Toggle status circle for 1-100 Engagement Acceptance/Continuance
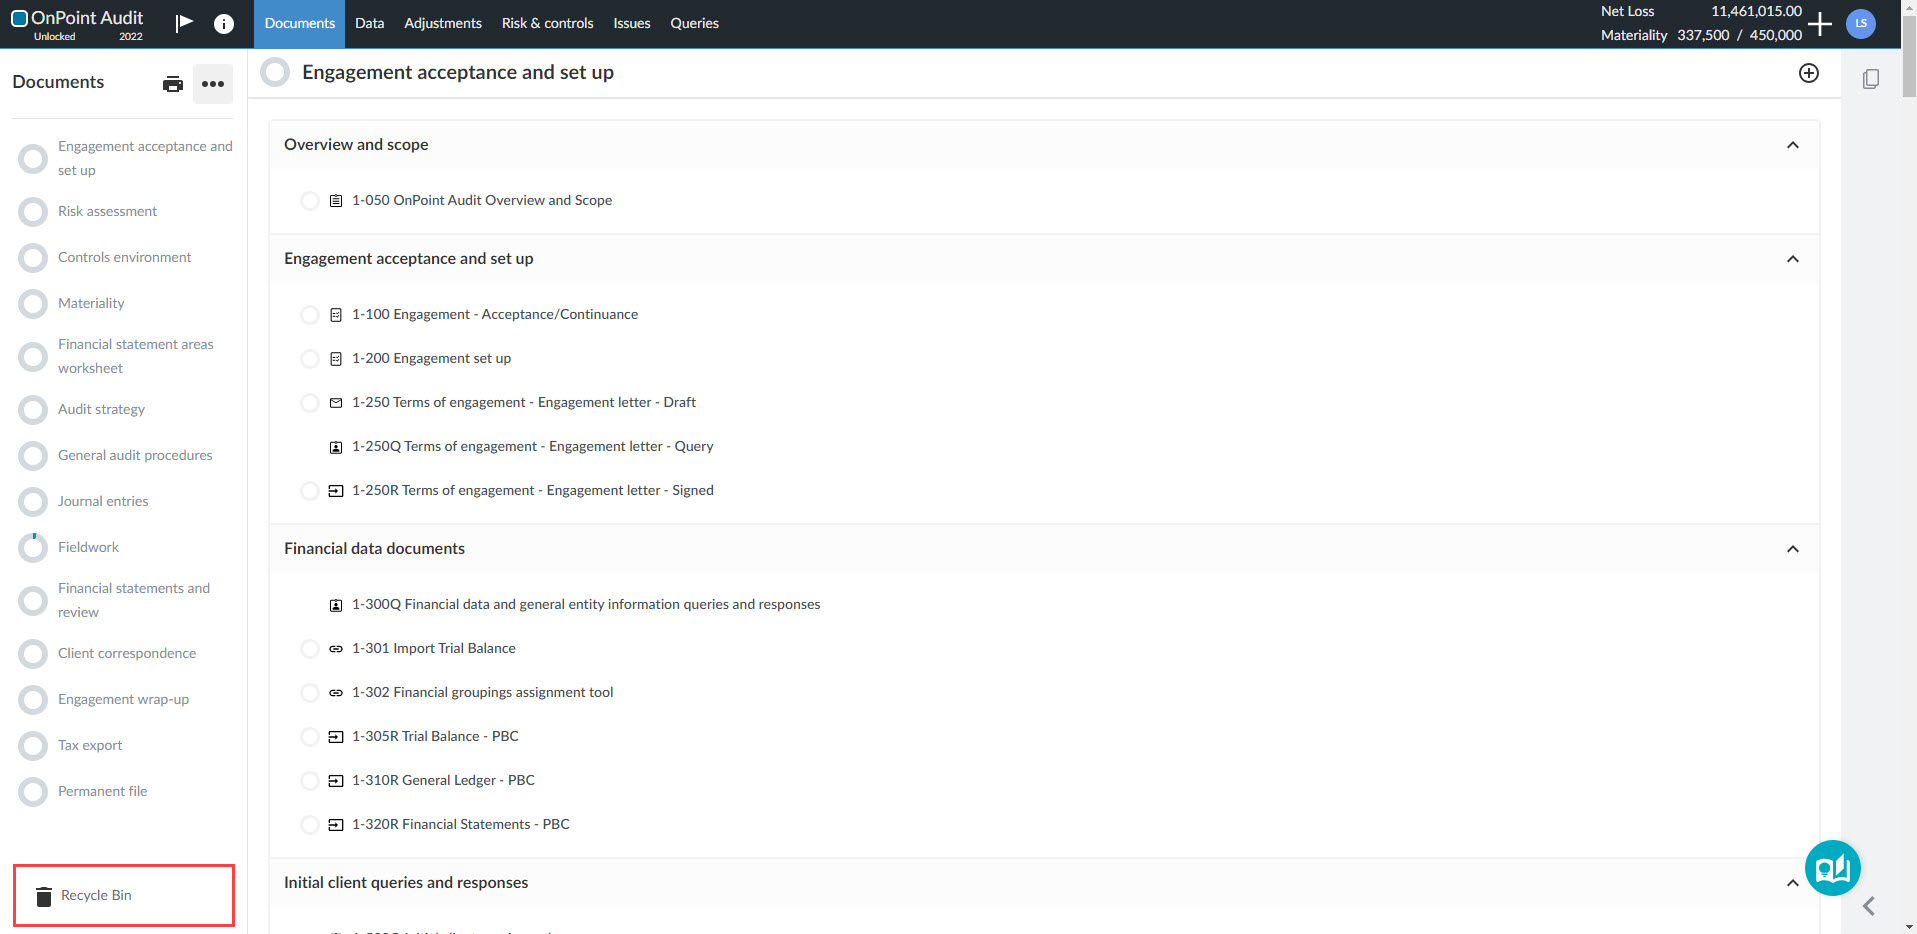1917x934 pixels. 310,315
